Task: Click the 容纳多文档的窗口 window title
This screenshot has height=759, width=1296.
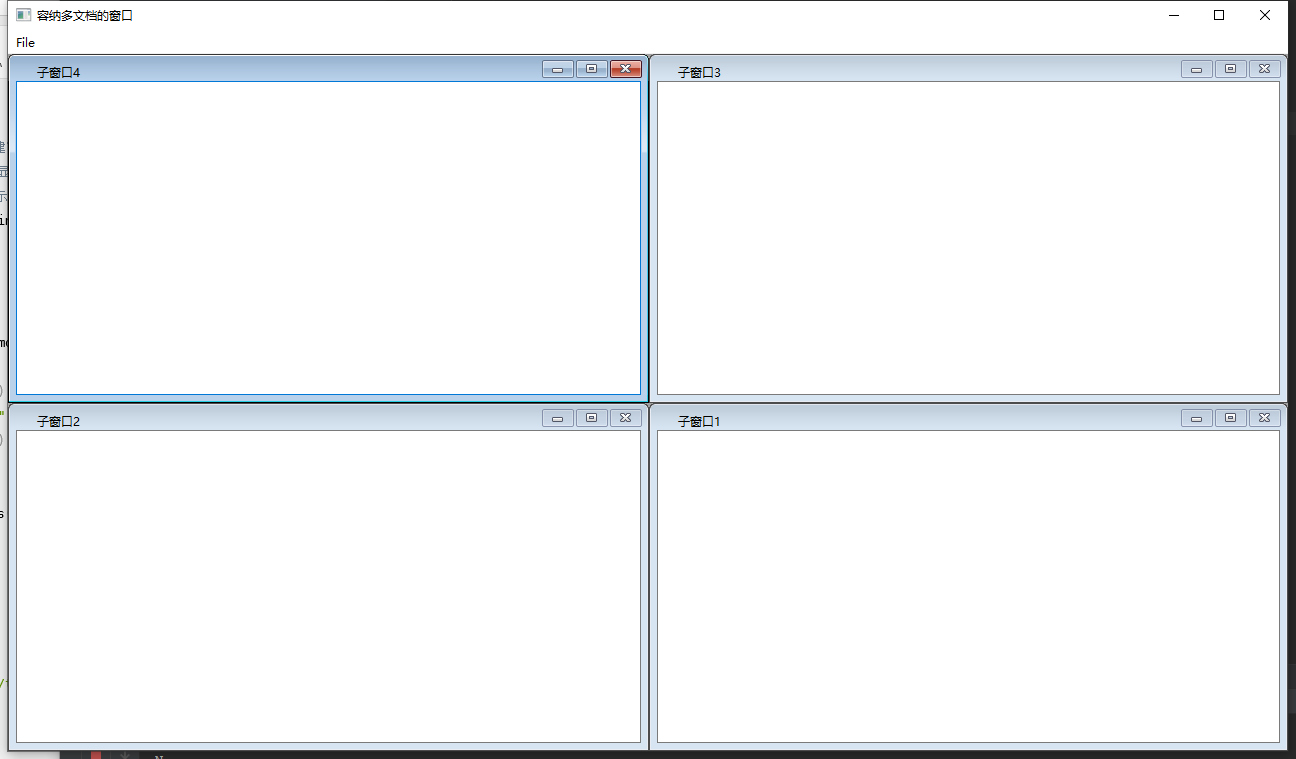Action: tap(85, 15)
